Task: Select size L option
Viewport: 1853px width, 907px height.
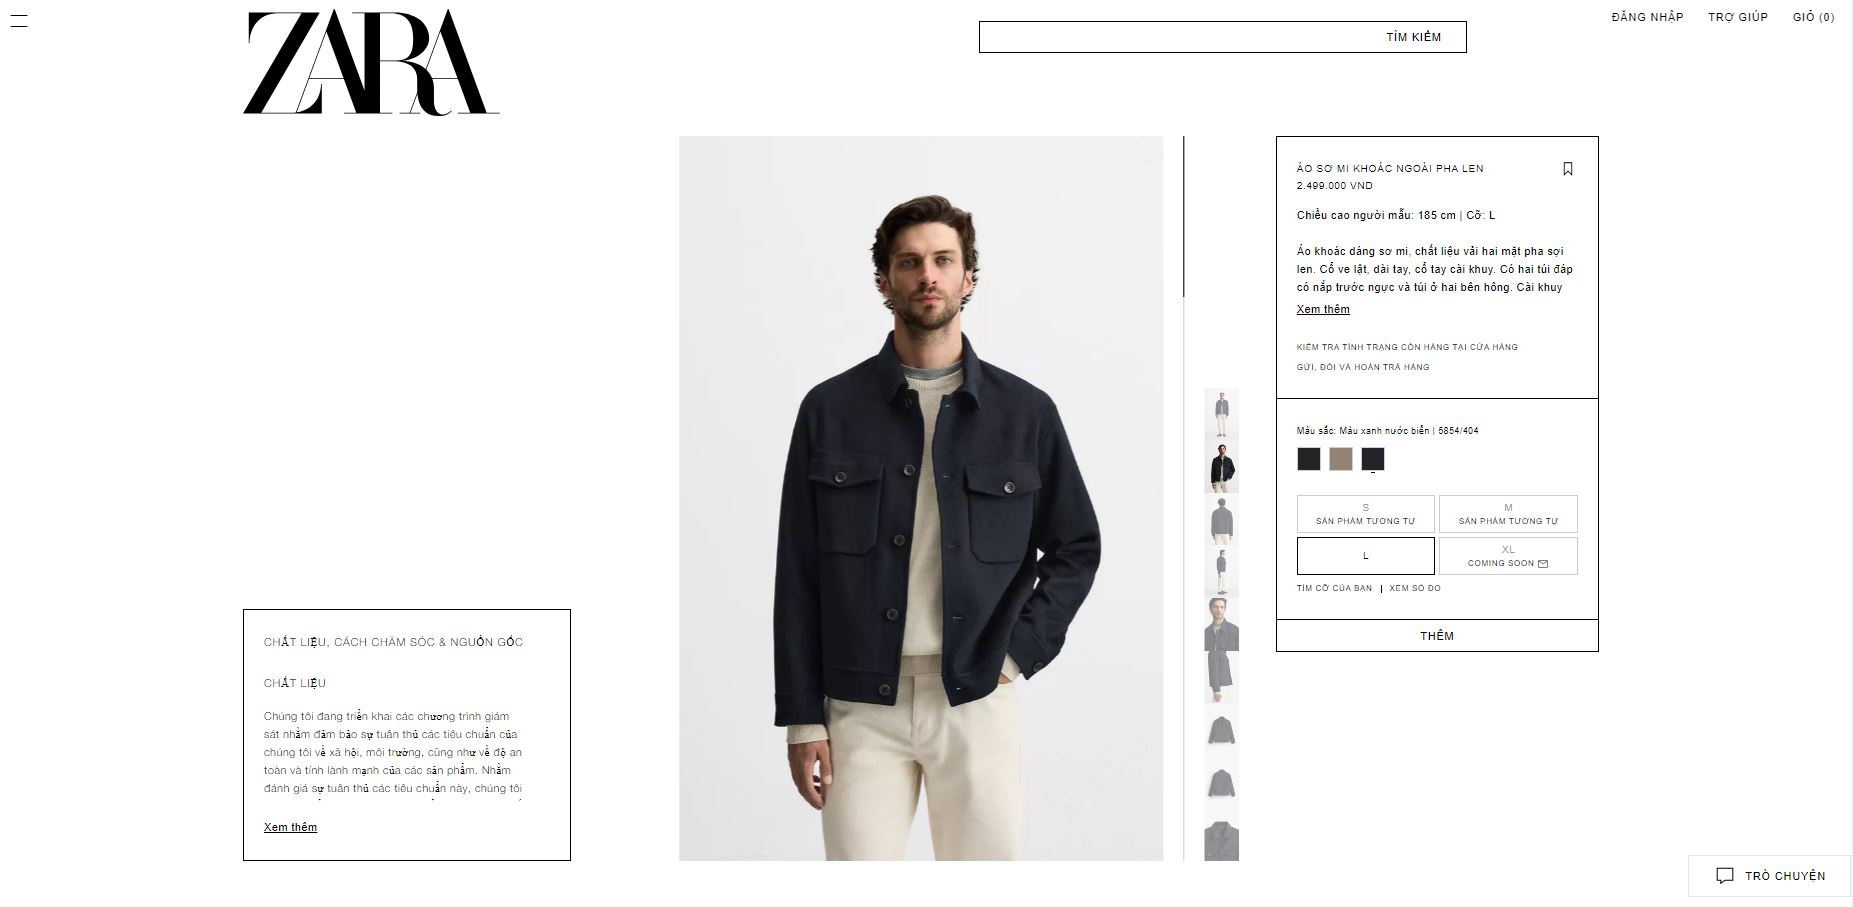Action: point(1365,556)
